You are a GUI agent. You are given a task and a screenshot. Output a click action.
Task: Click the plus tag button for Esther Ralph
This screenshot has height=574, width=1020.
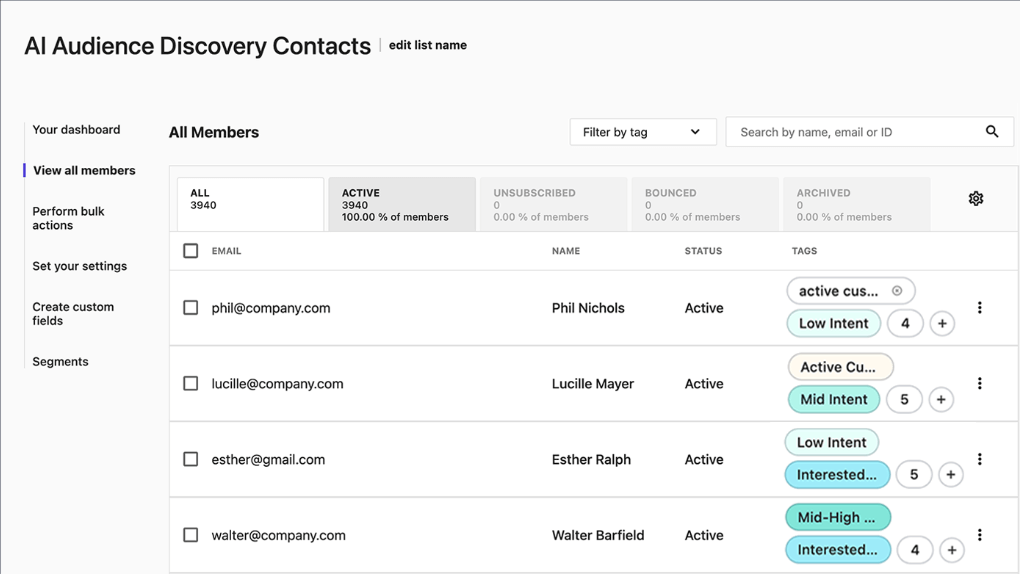(950, 475)
